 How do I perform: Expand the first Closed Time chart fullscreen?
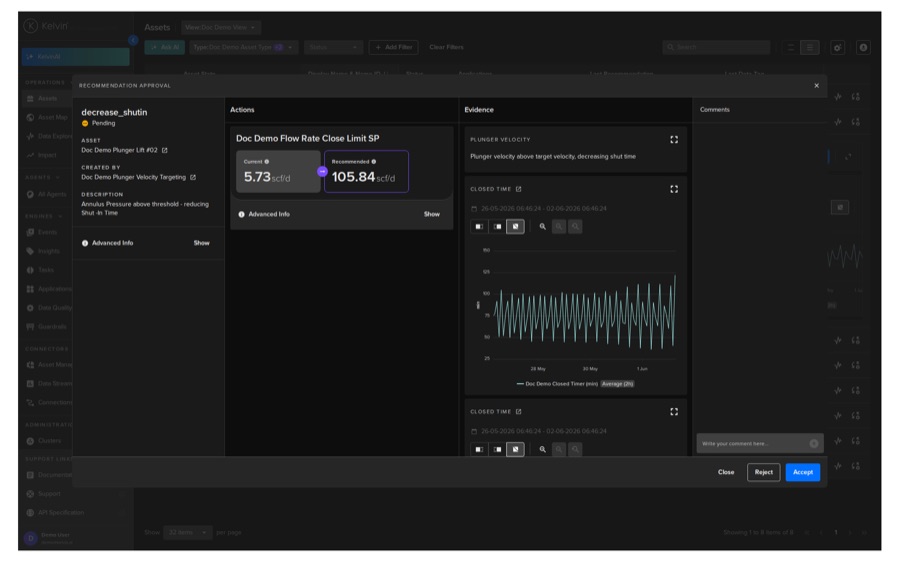tap(674, 189)
